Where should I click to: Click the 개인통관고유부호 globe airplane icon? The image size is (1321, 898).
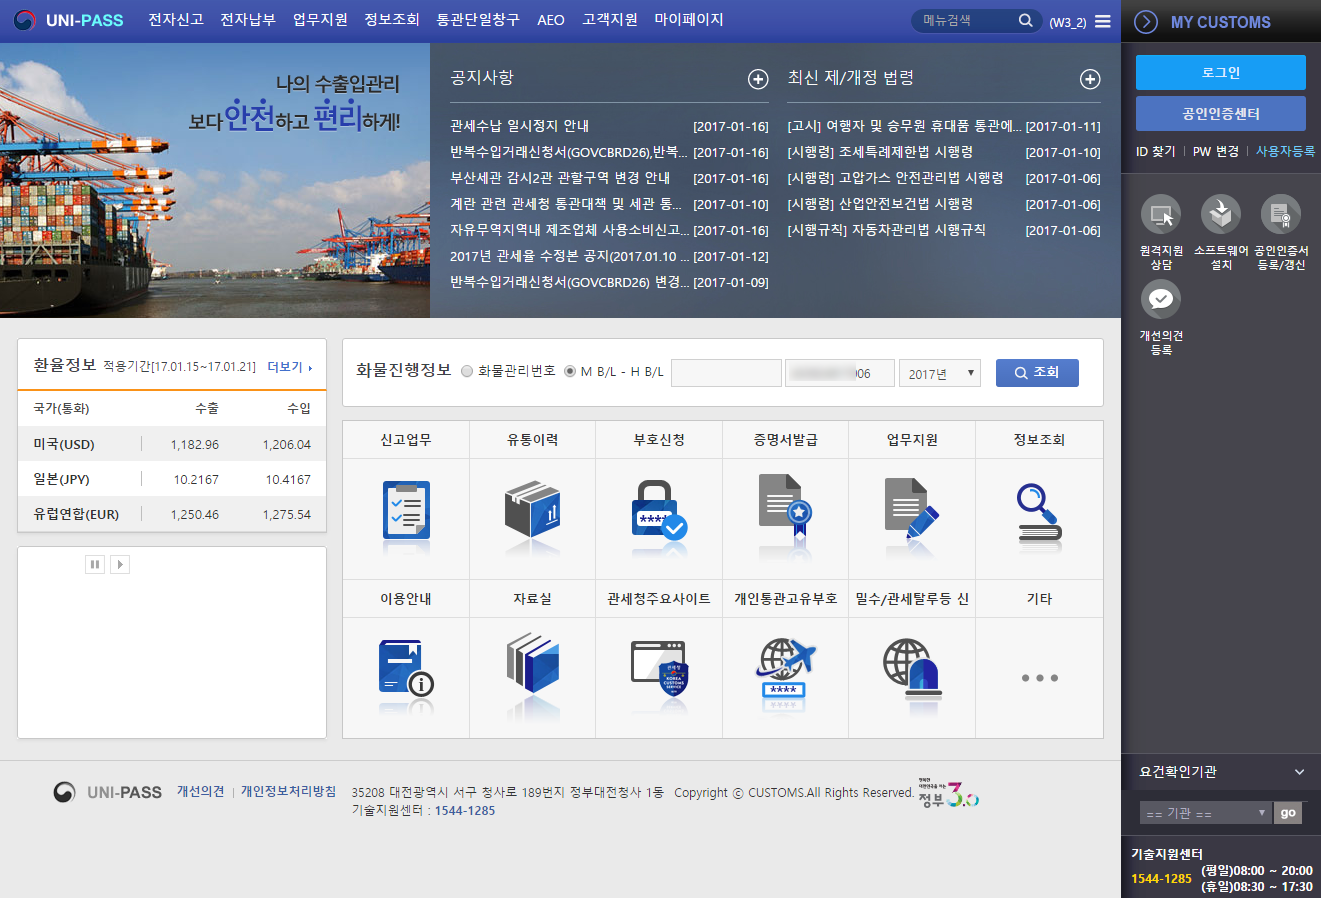click(785, 670)
